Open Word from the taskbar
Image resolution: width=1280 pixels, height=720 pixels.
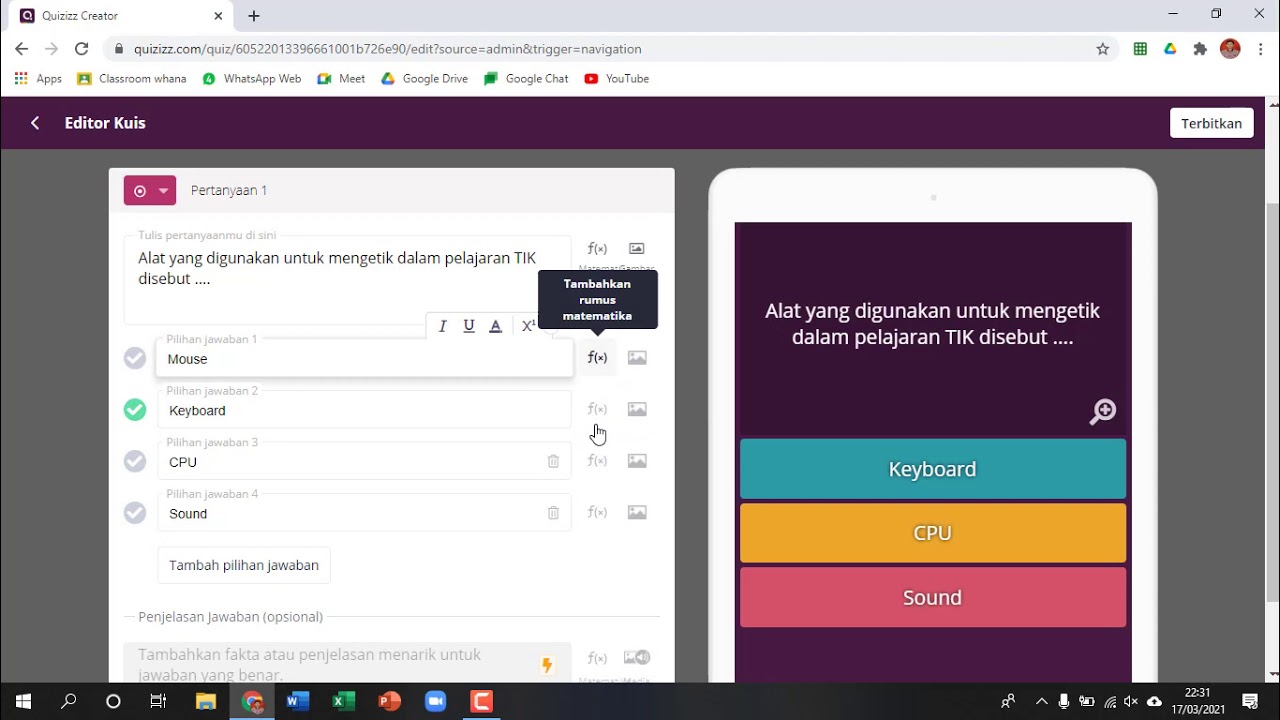point(297,702)
